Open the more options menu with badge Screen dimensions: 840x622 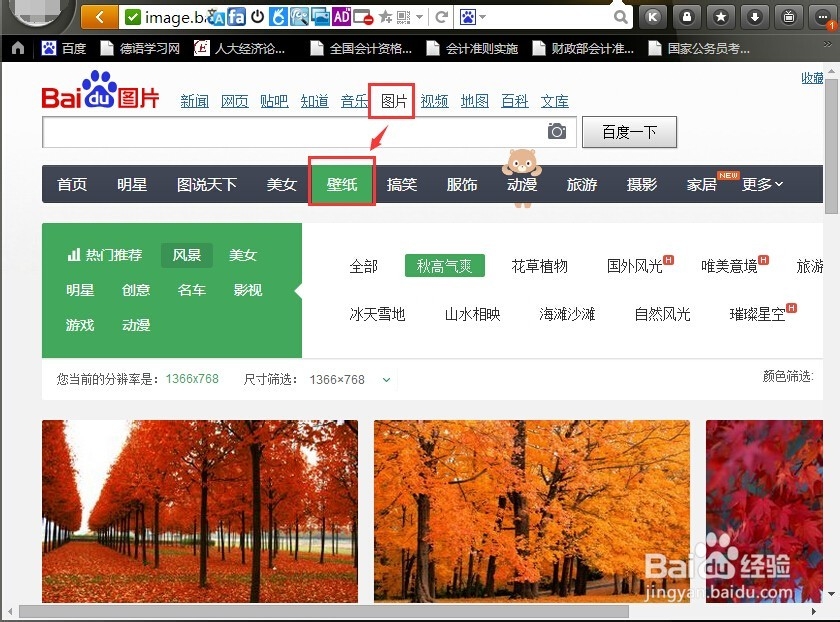[x=822, y=17]
